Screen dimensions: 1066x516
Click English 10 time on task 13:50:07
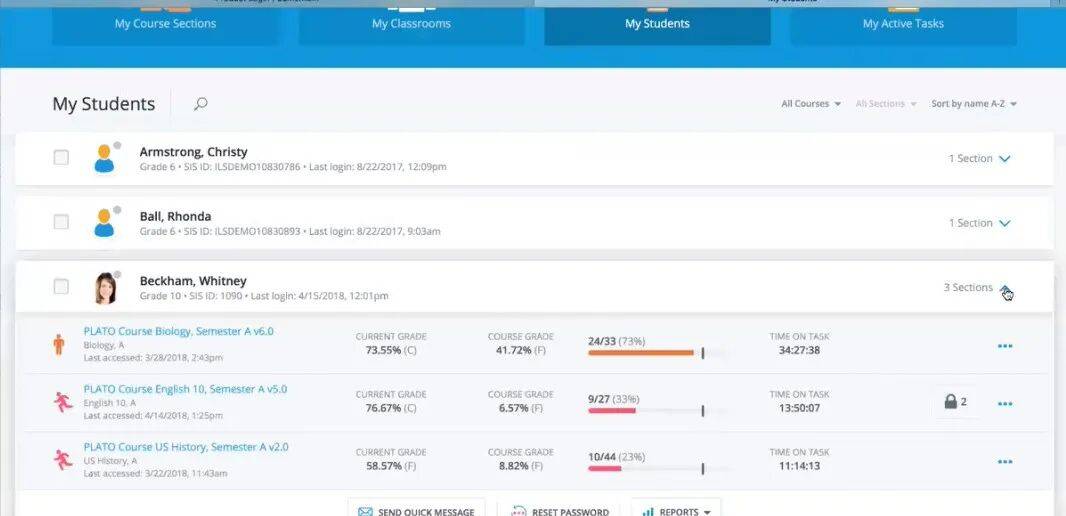pos(800,408)
